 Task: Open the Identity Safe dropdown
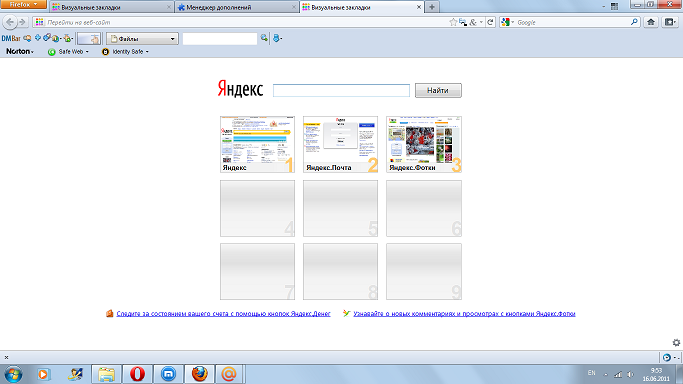[x=125, y=52]
